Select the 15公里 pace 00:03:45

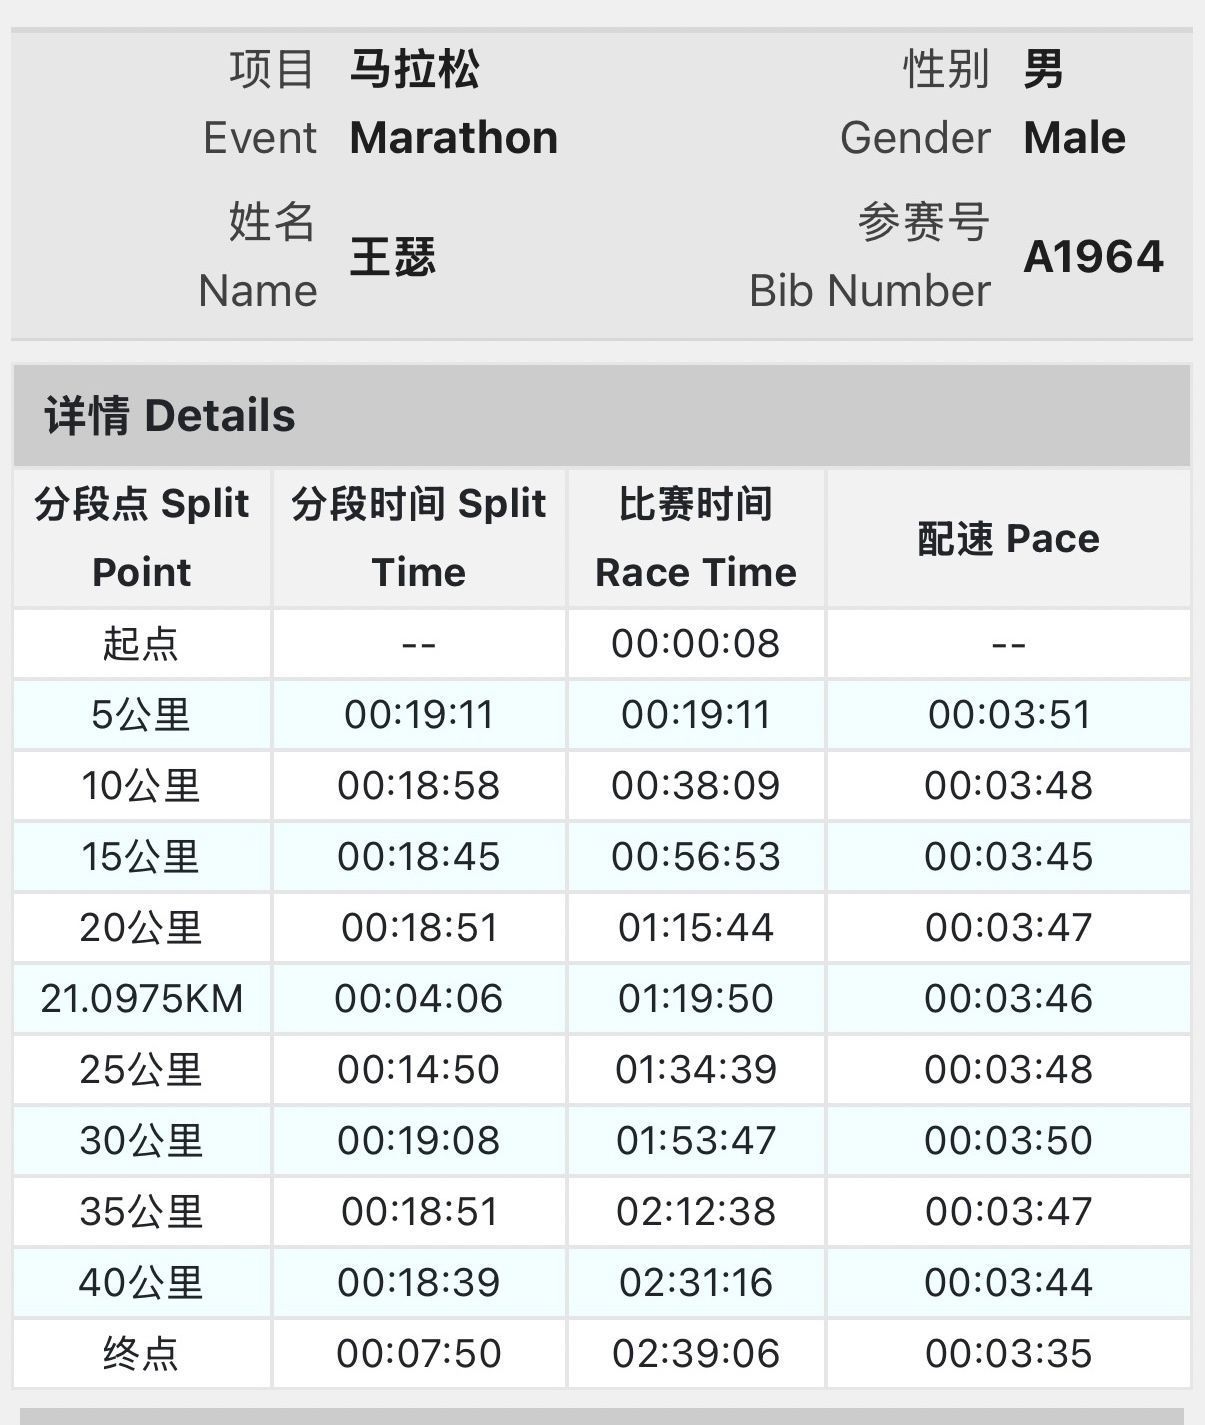coord(1008,857)
